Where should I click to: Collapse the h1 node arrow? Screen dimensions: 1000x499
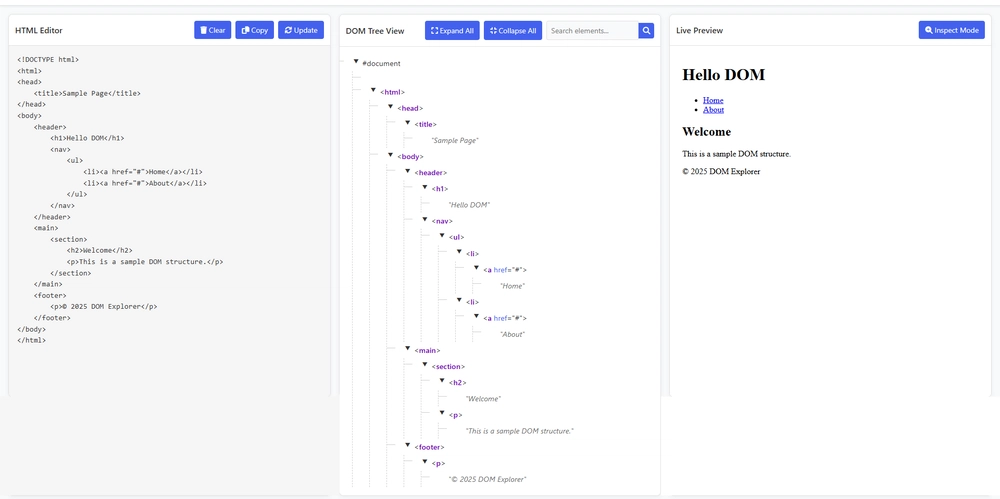coord(425,187)
